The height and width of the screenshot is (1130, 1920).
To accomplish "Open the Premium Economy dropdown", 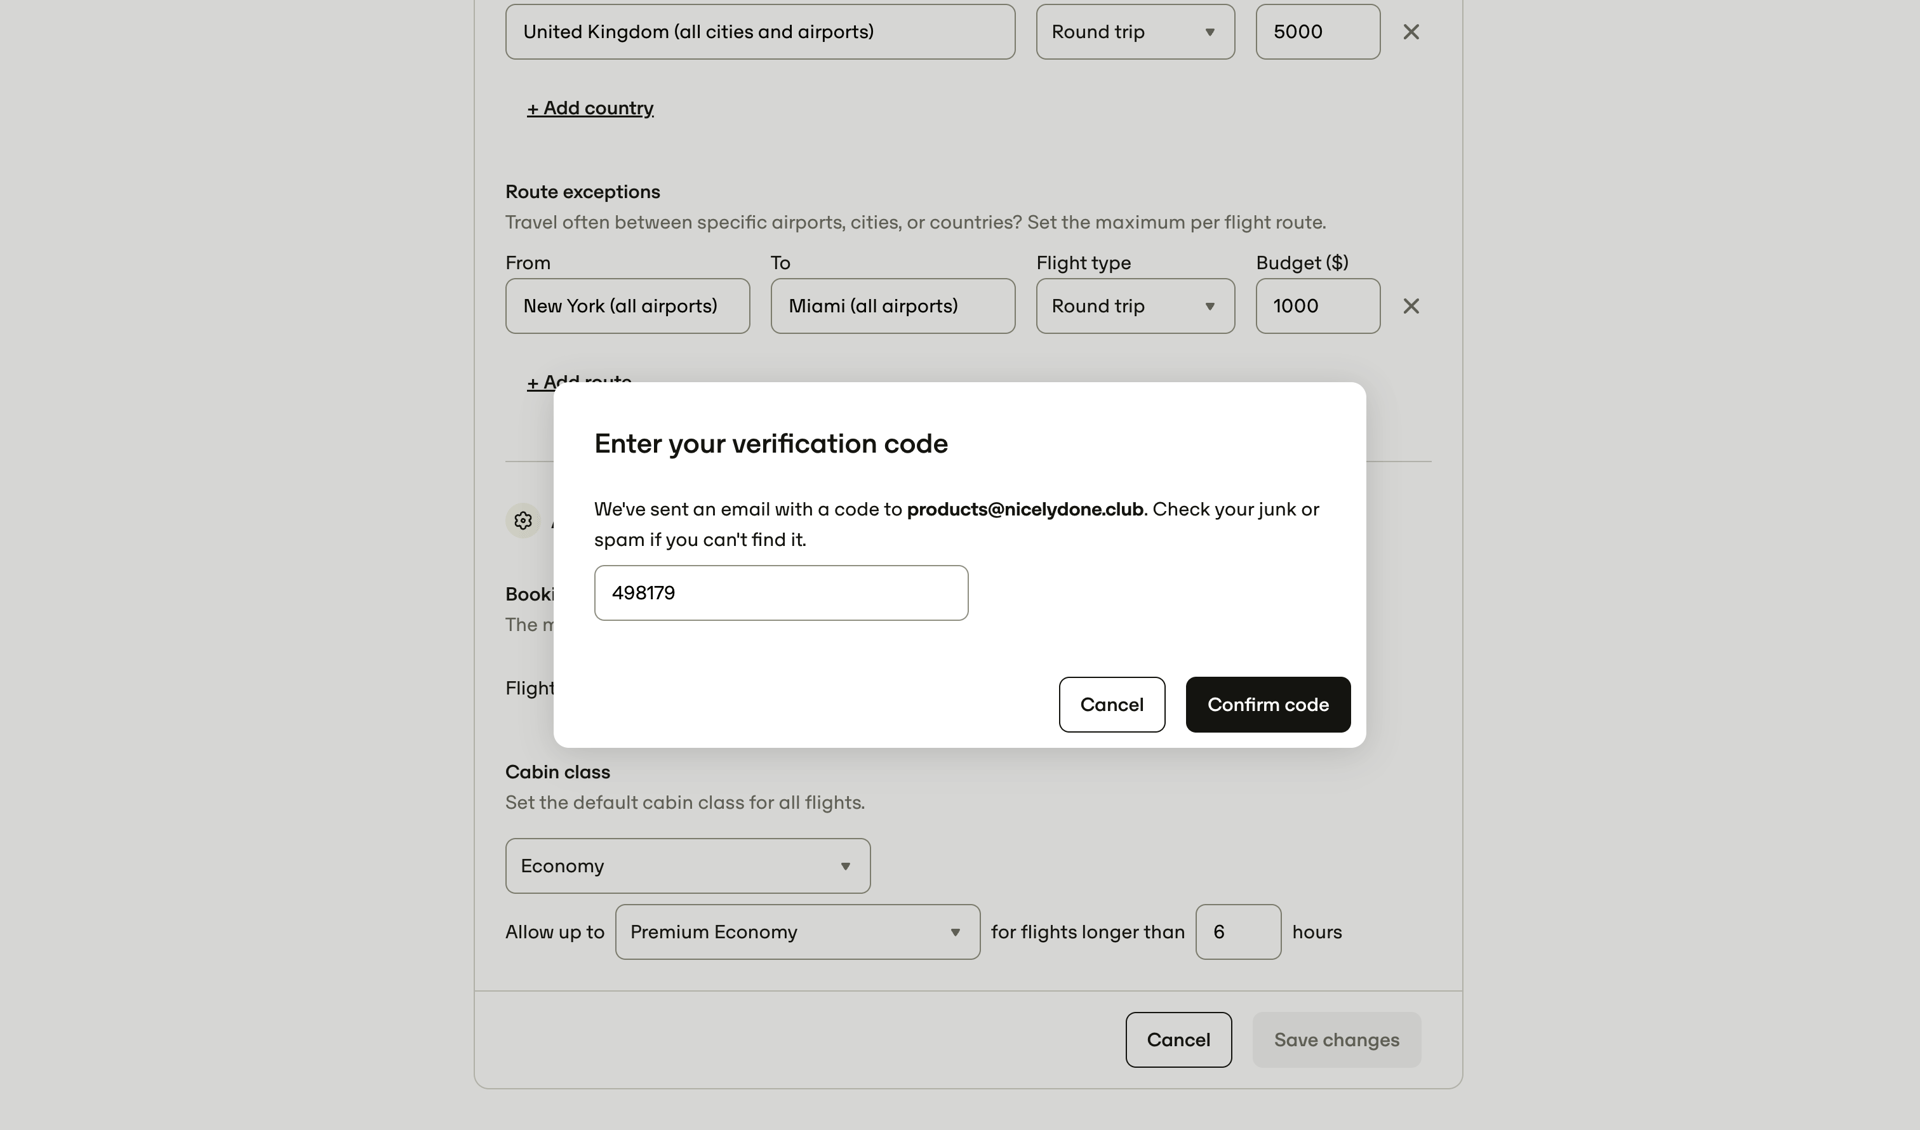I will tap(797, 931).
